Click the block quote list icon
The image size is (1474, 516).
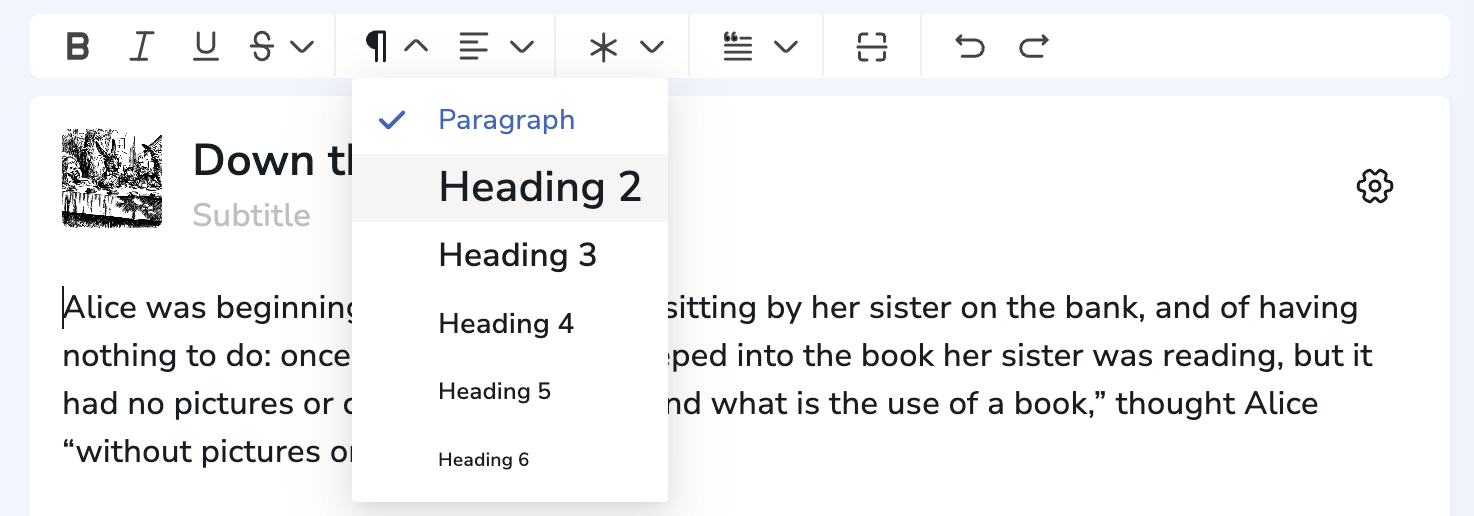(x=738, y=47)
